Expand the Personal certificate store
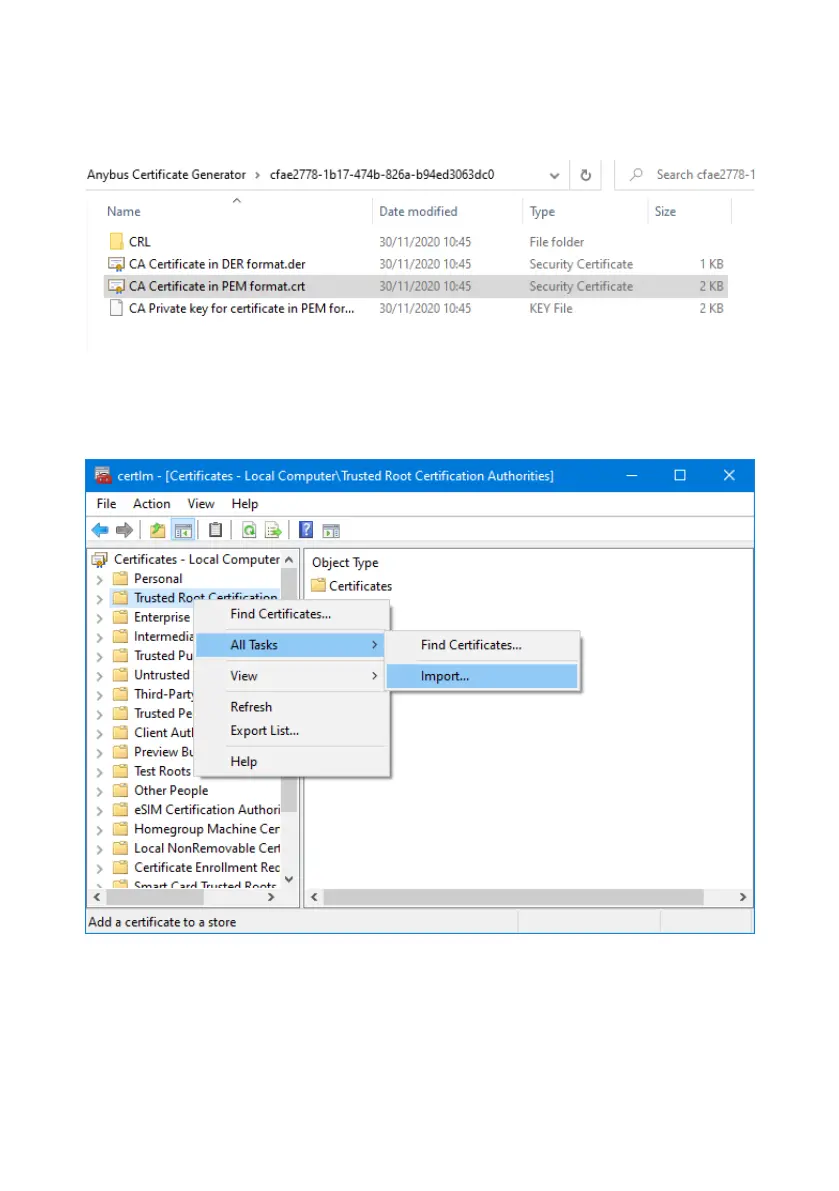This screenshot has height=1191, width=839. tap(99, 579)
